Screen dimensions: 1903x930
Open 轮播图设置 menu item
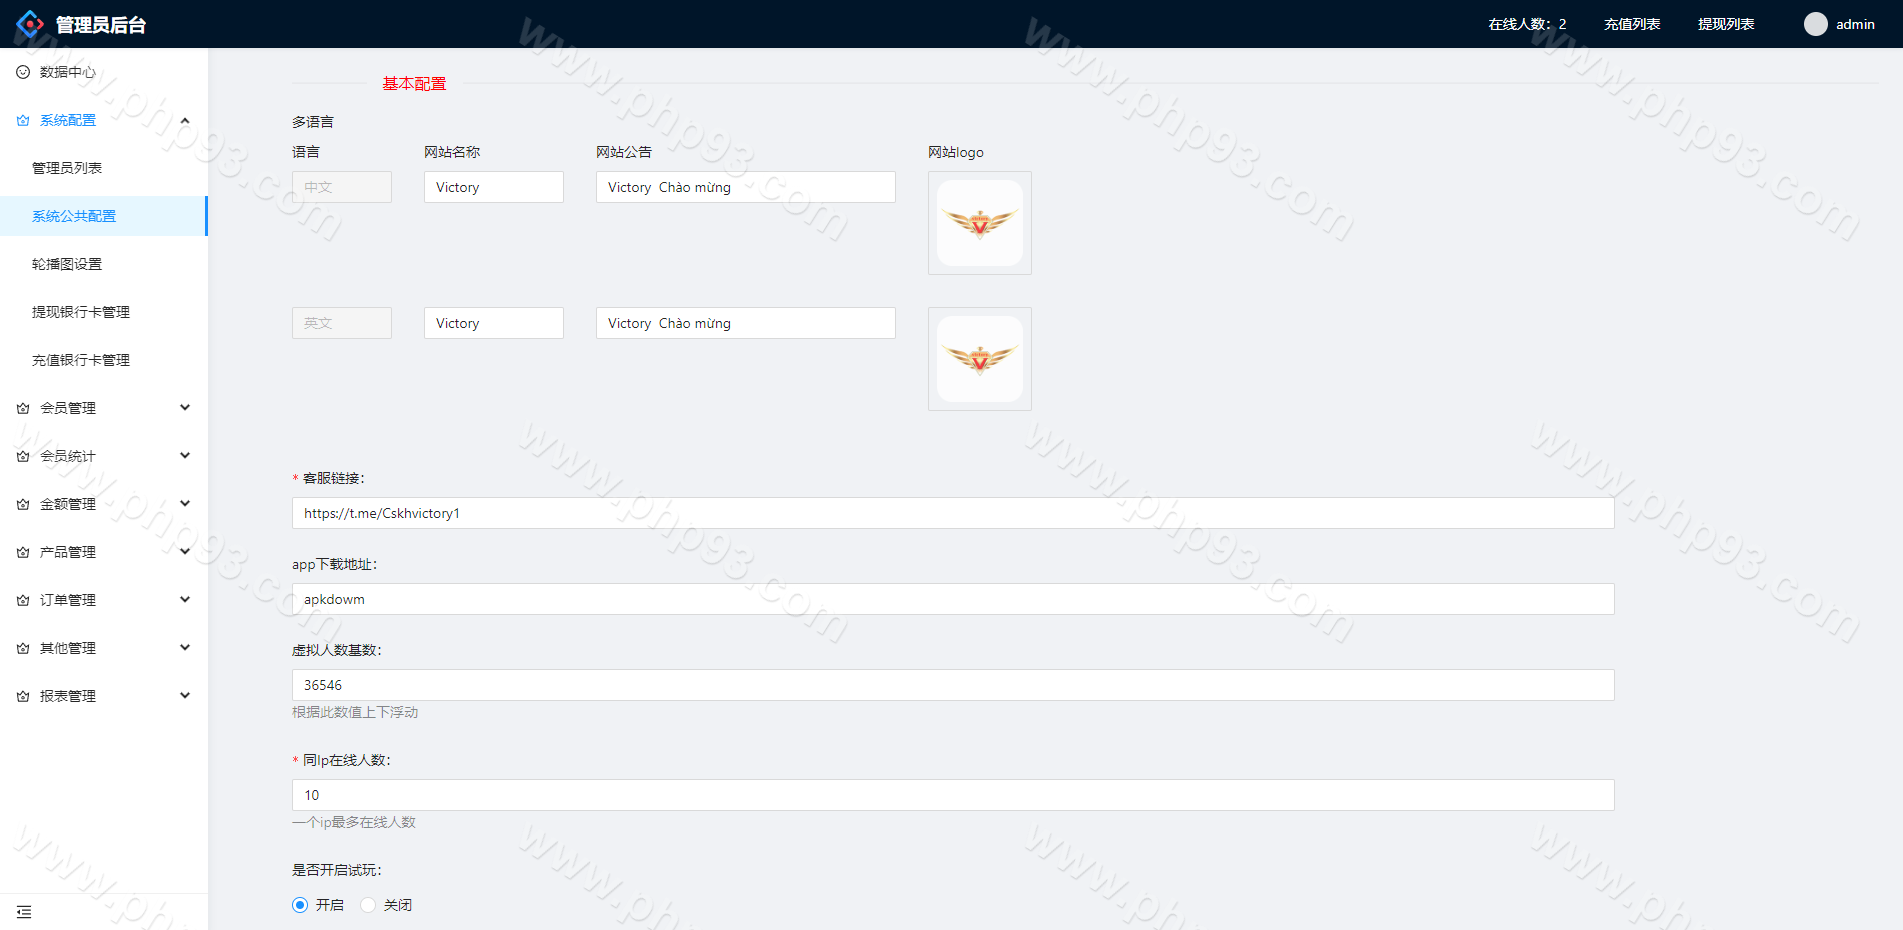(x=67, y=264)
